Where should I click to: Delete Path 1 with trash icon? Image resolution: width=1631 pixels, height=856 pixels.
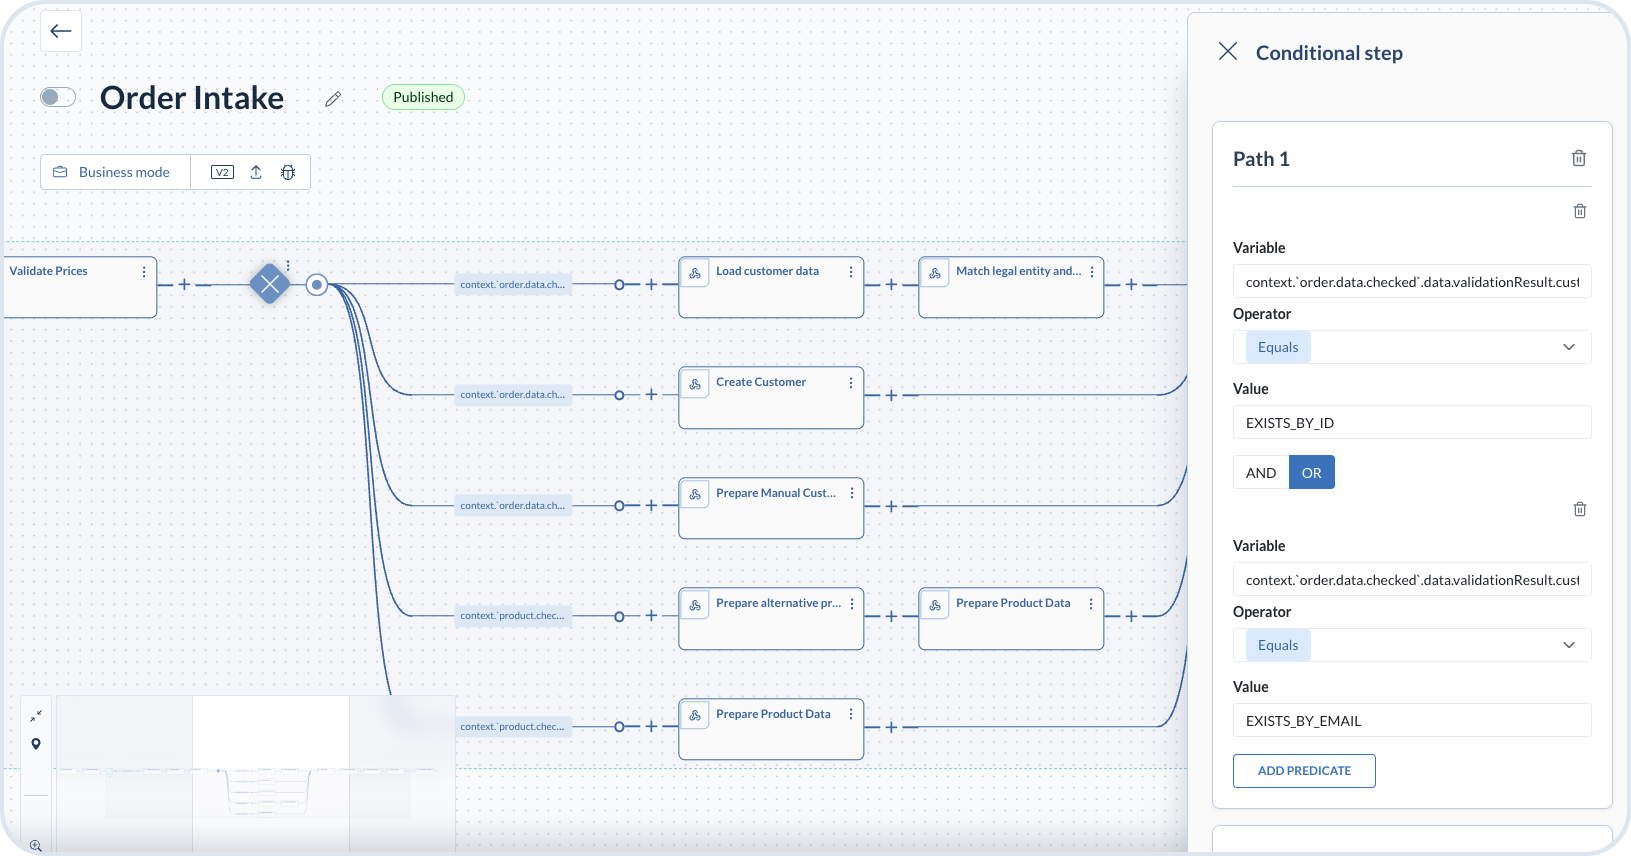coord(1579,158)
